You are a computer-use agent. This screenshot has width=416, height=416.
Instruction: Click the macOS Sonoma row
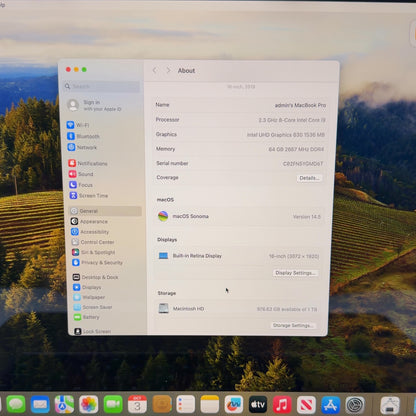[239, 217]
